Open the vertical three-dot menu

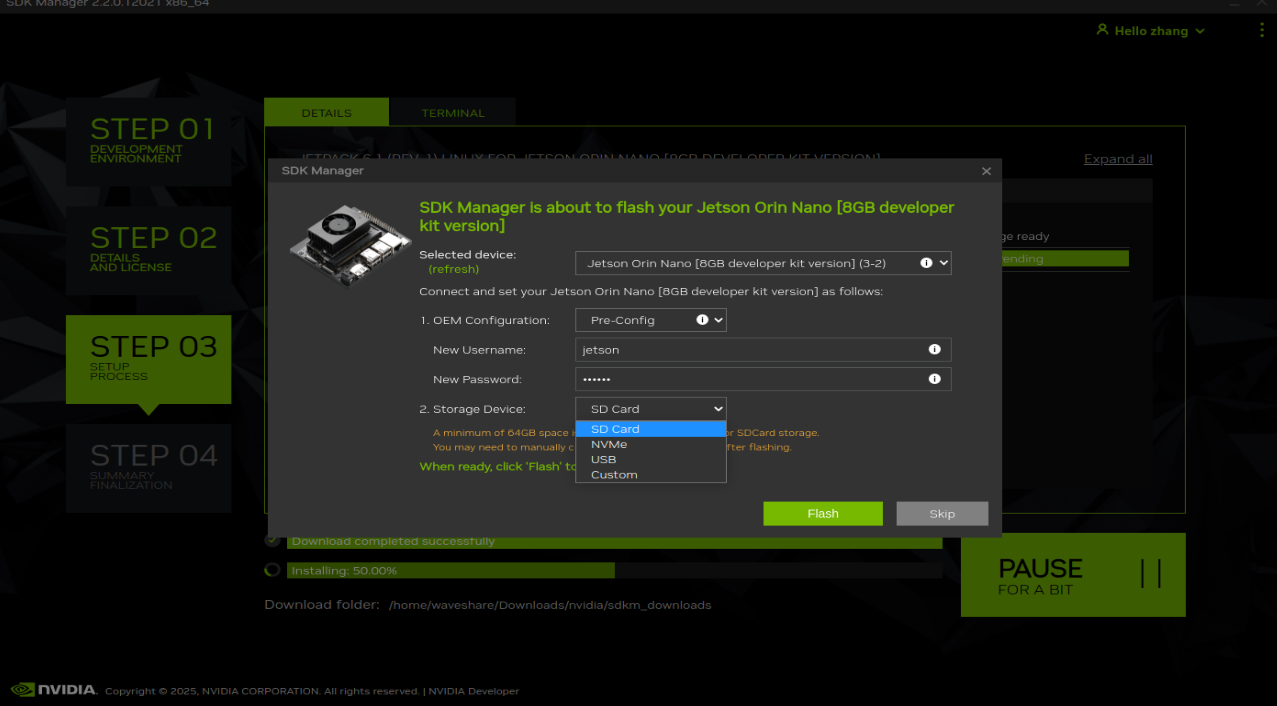(x=1261, y=31)
